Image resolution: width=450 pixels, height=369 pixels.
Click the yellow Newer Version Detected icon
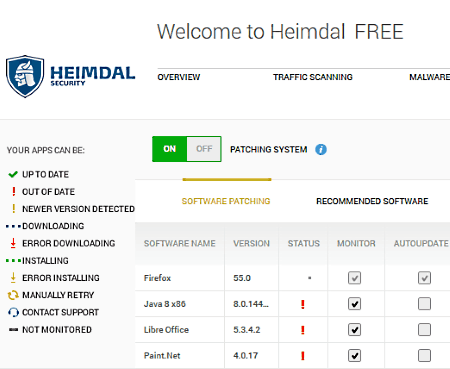pyautogui.click(x=14, y=209)
